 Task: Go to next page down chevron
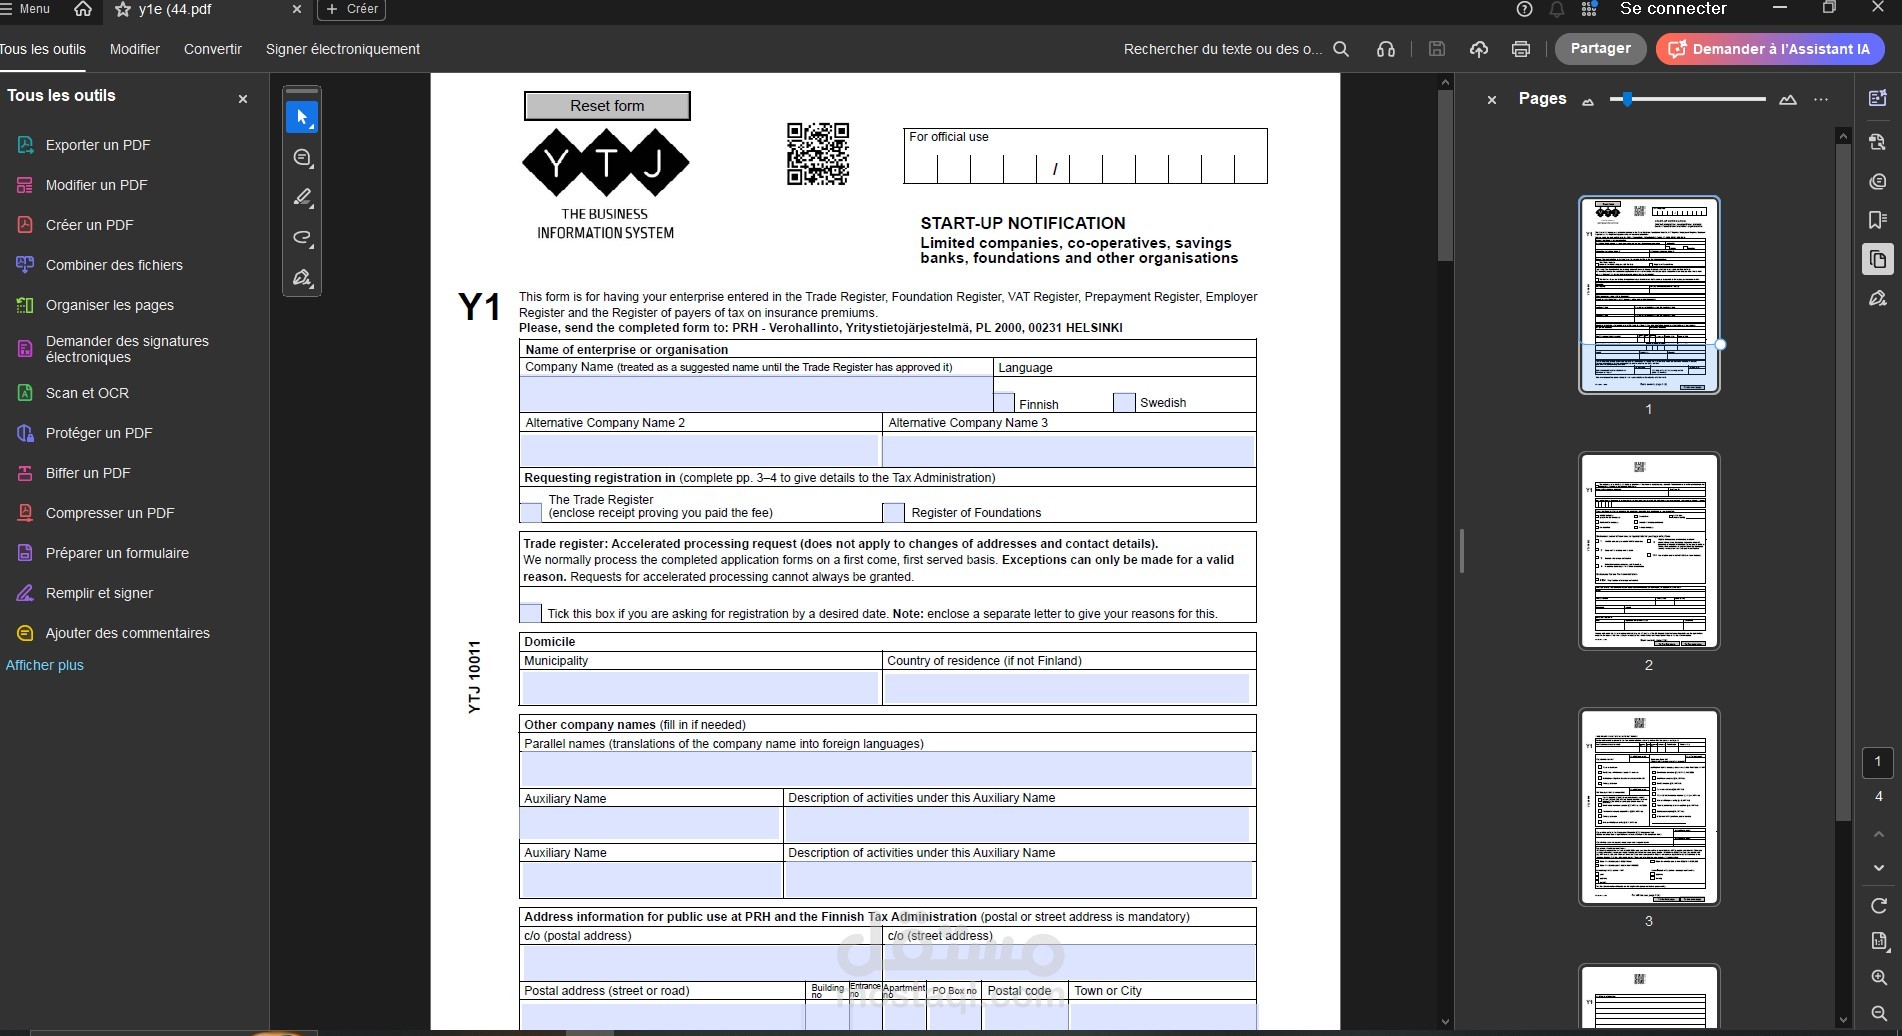coord(1879,868)
